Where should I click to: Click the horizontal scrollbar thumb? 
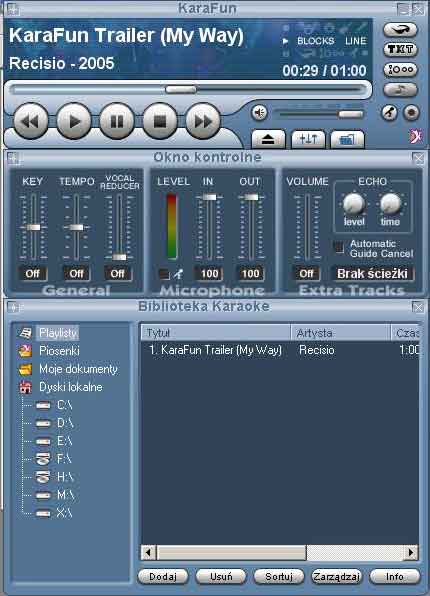(231, 553)
